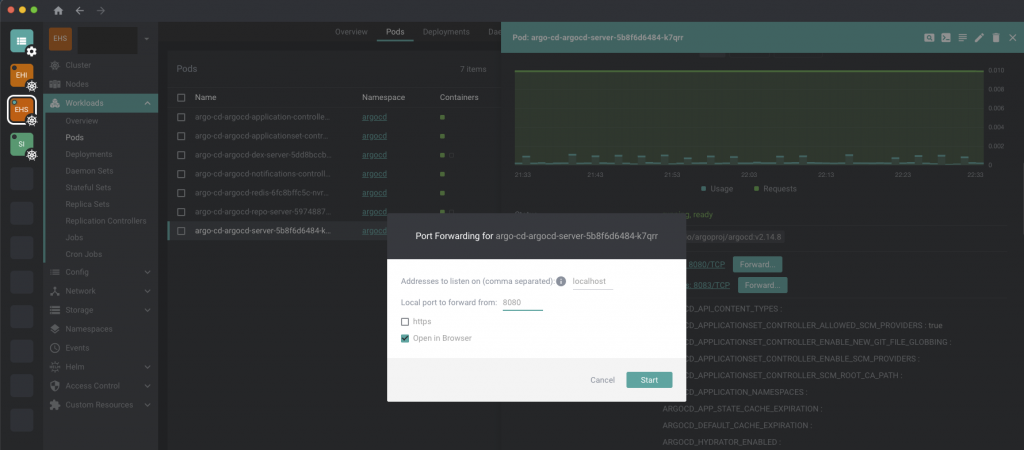
Task: Collapse the Workloads section chevron
Action: (x=148, y=103)
